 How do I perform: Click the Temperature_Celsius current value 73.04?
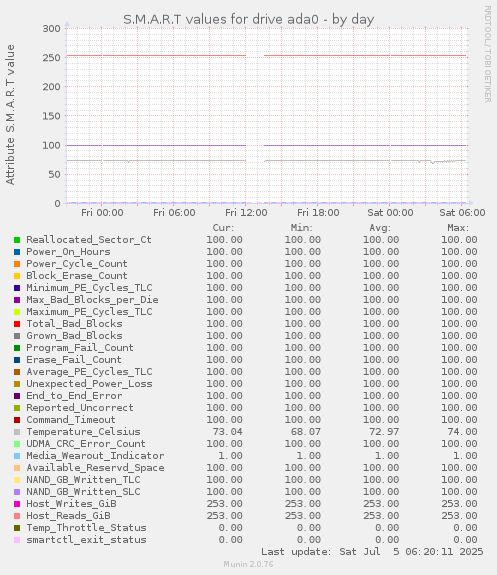click(x=227, y=432)
